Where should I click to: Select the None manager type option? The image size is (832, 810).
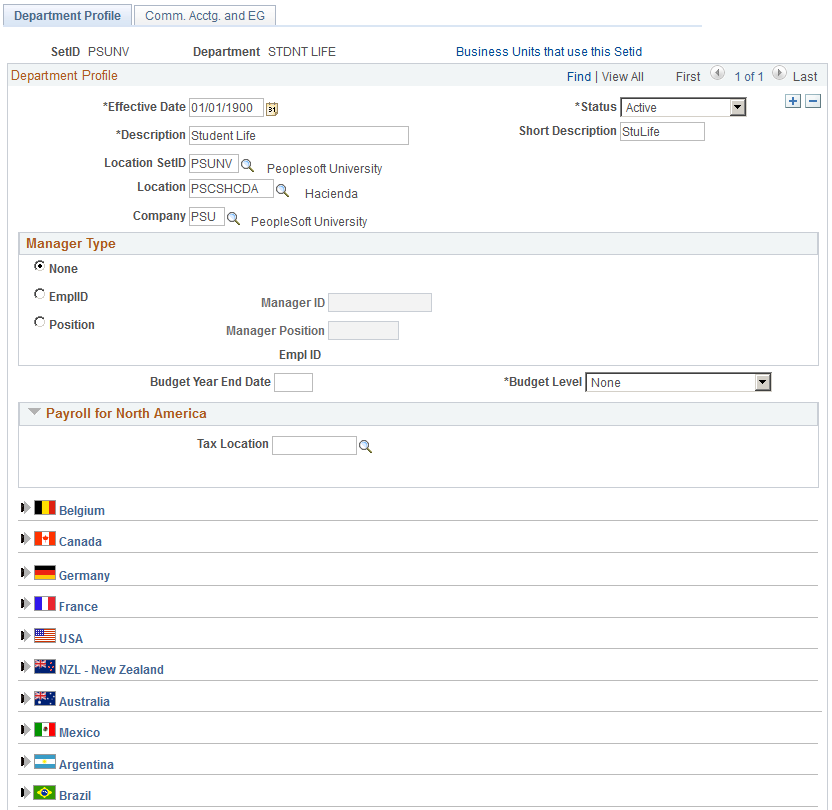click(39, 265)
